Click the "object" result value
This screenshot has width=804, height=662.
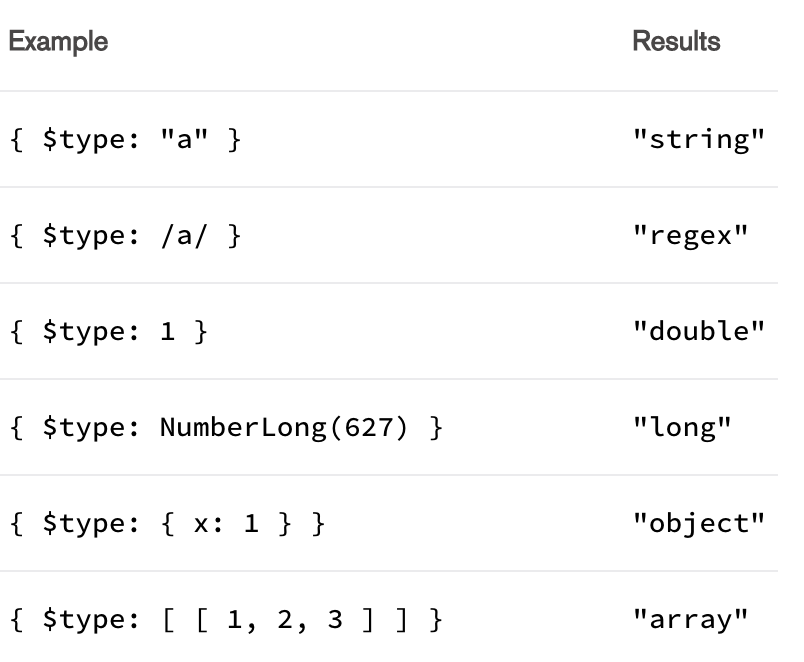pyautogui.click(x=699, y=523)
